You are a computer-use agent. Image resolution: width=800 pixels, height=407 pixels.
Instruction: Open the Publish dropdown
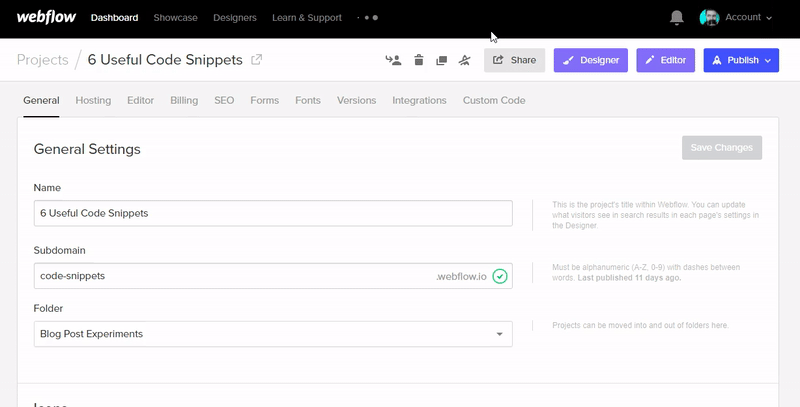(741, 60)
